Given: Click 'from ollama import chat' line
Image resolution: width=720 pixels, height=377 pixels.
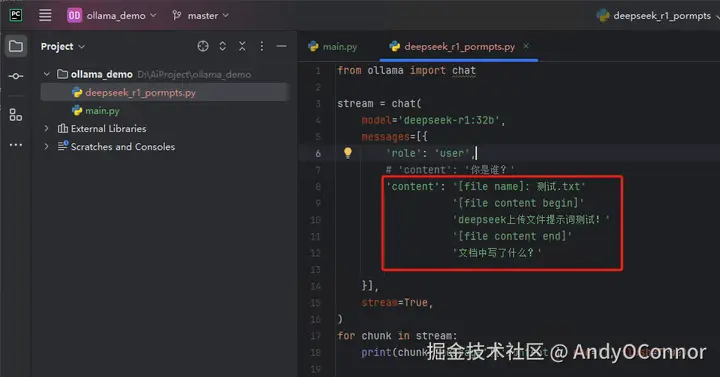Looking at the screenshot, I should [x=406, y=70].
